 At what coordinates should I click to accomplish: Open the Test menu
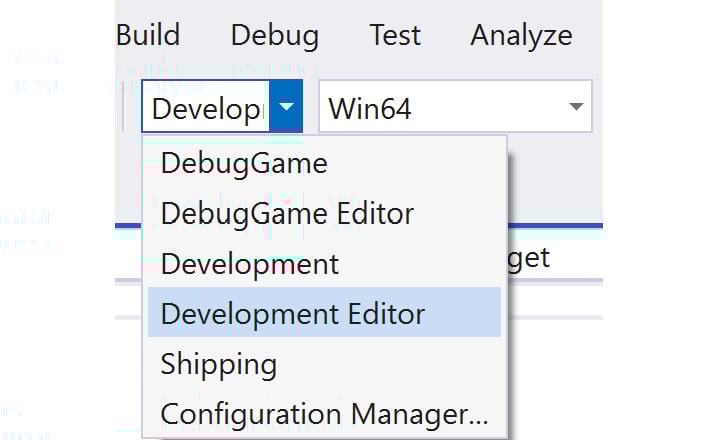[x=395, y=35]
